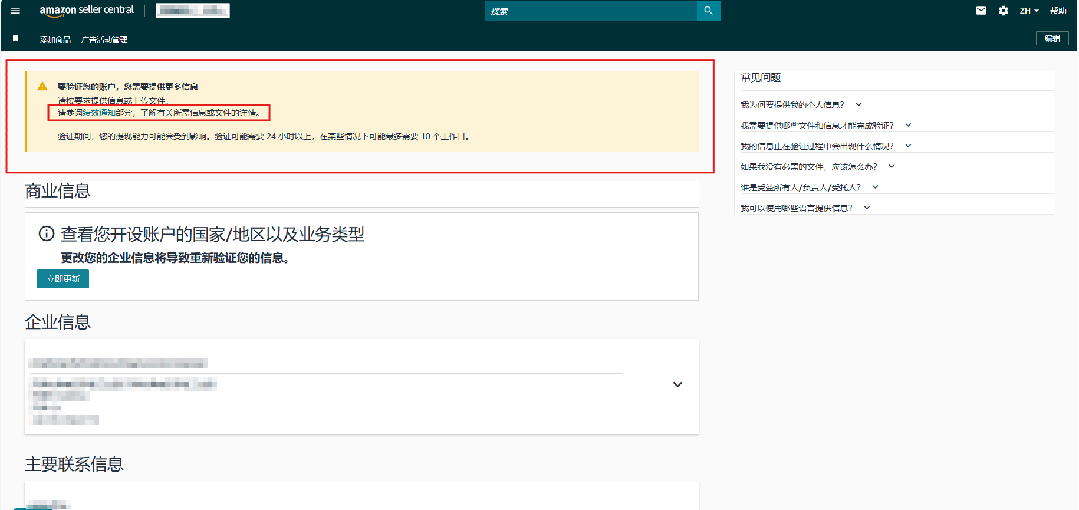Open the help link in the header
Screen dimensions: 1079x510
click(1057, 11)
